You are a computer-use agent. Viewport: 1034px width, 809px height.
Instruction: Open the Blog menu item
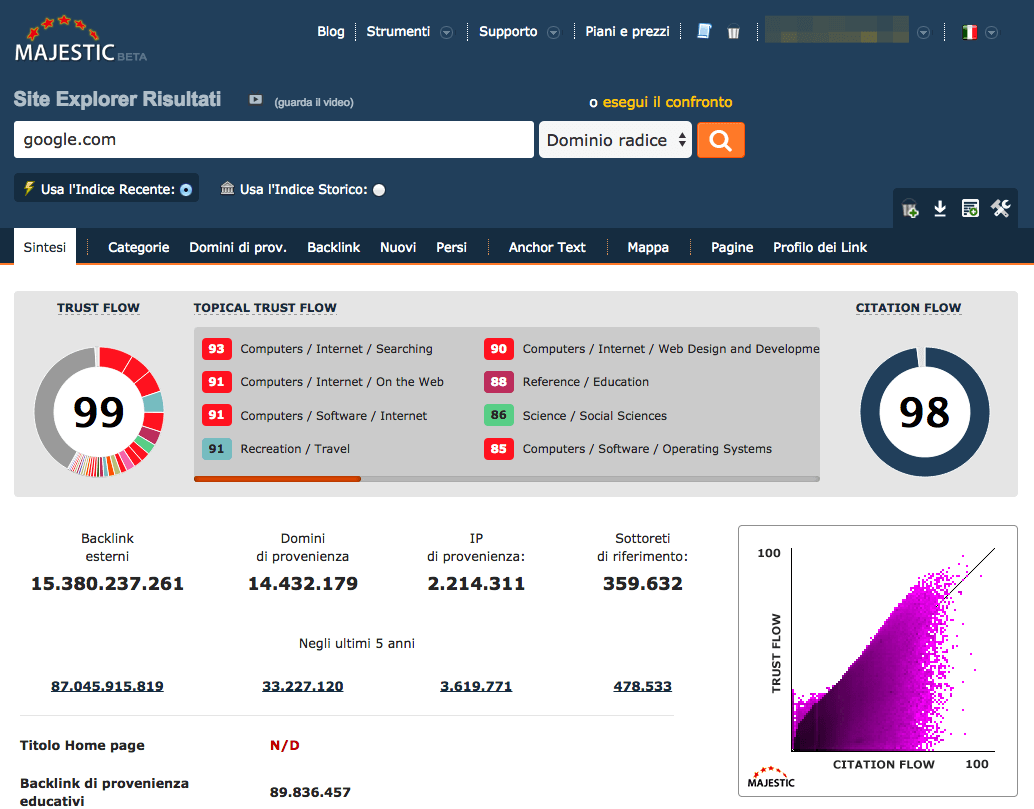330,32
